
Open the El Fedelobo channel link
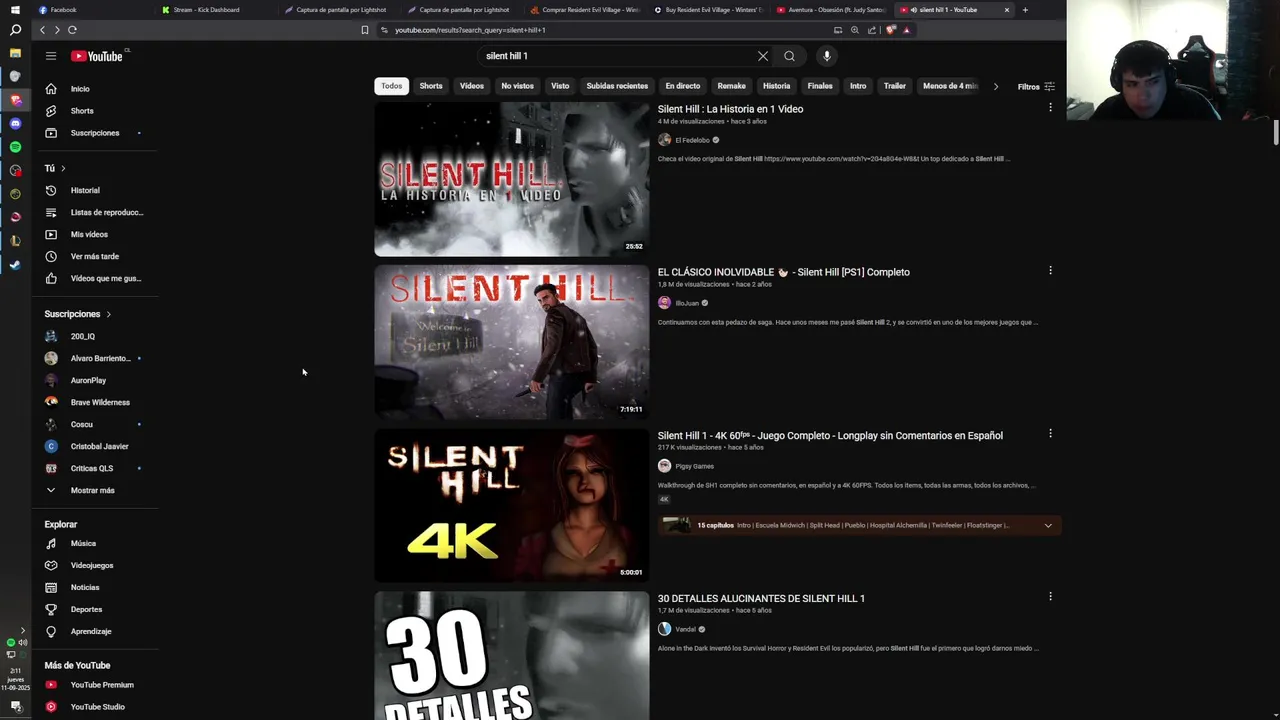[692, 140]
